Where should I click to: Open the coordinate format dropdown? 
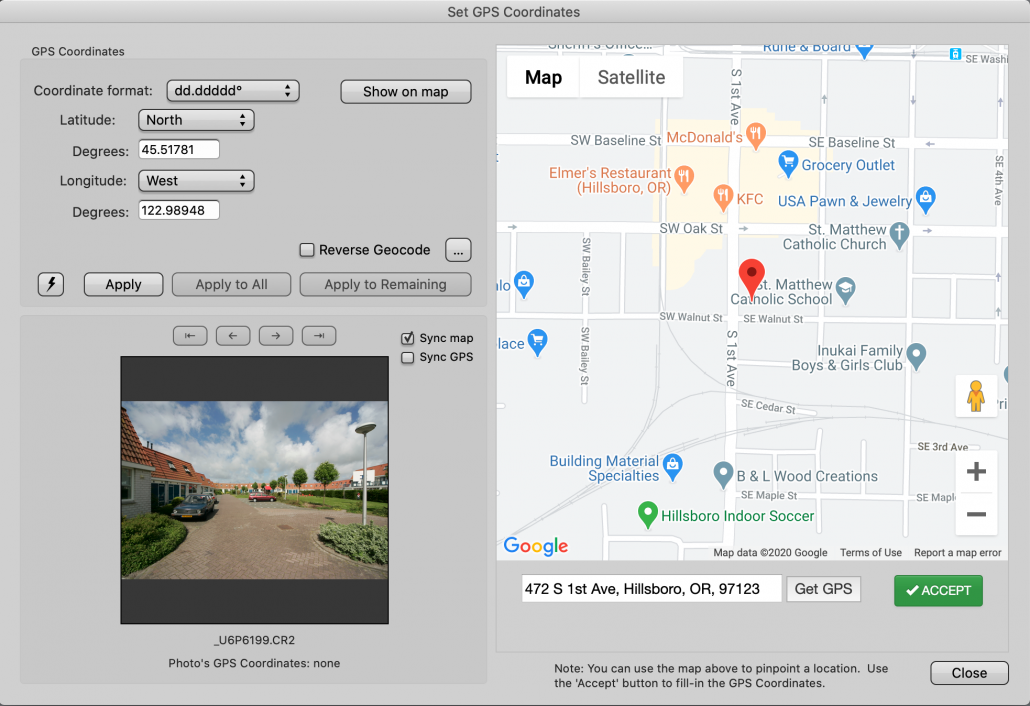click(232, 90)
